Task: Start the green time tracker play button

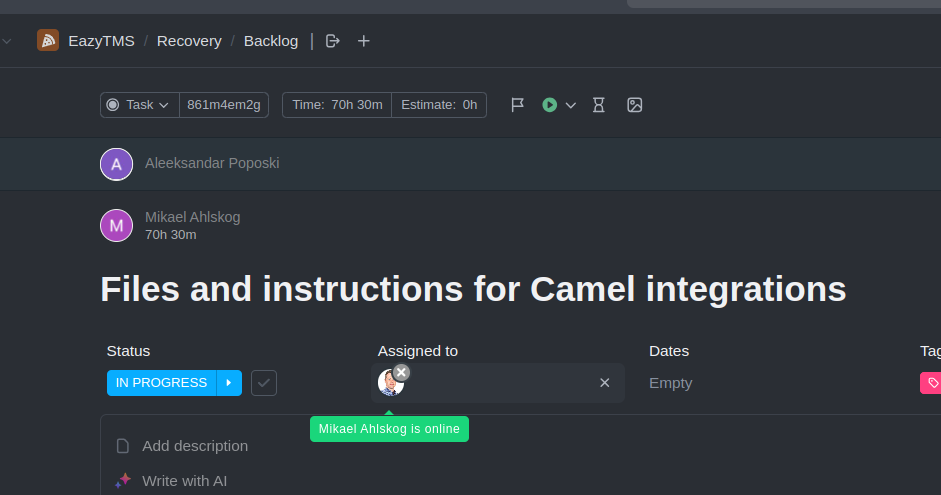Action: (549, 105)
